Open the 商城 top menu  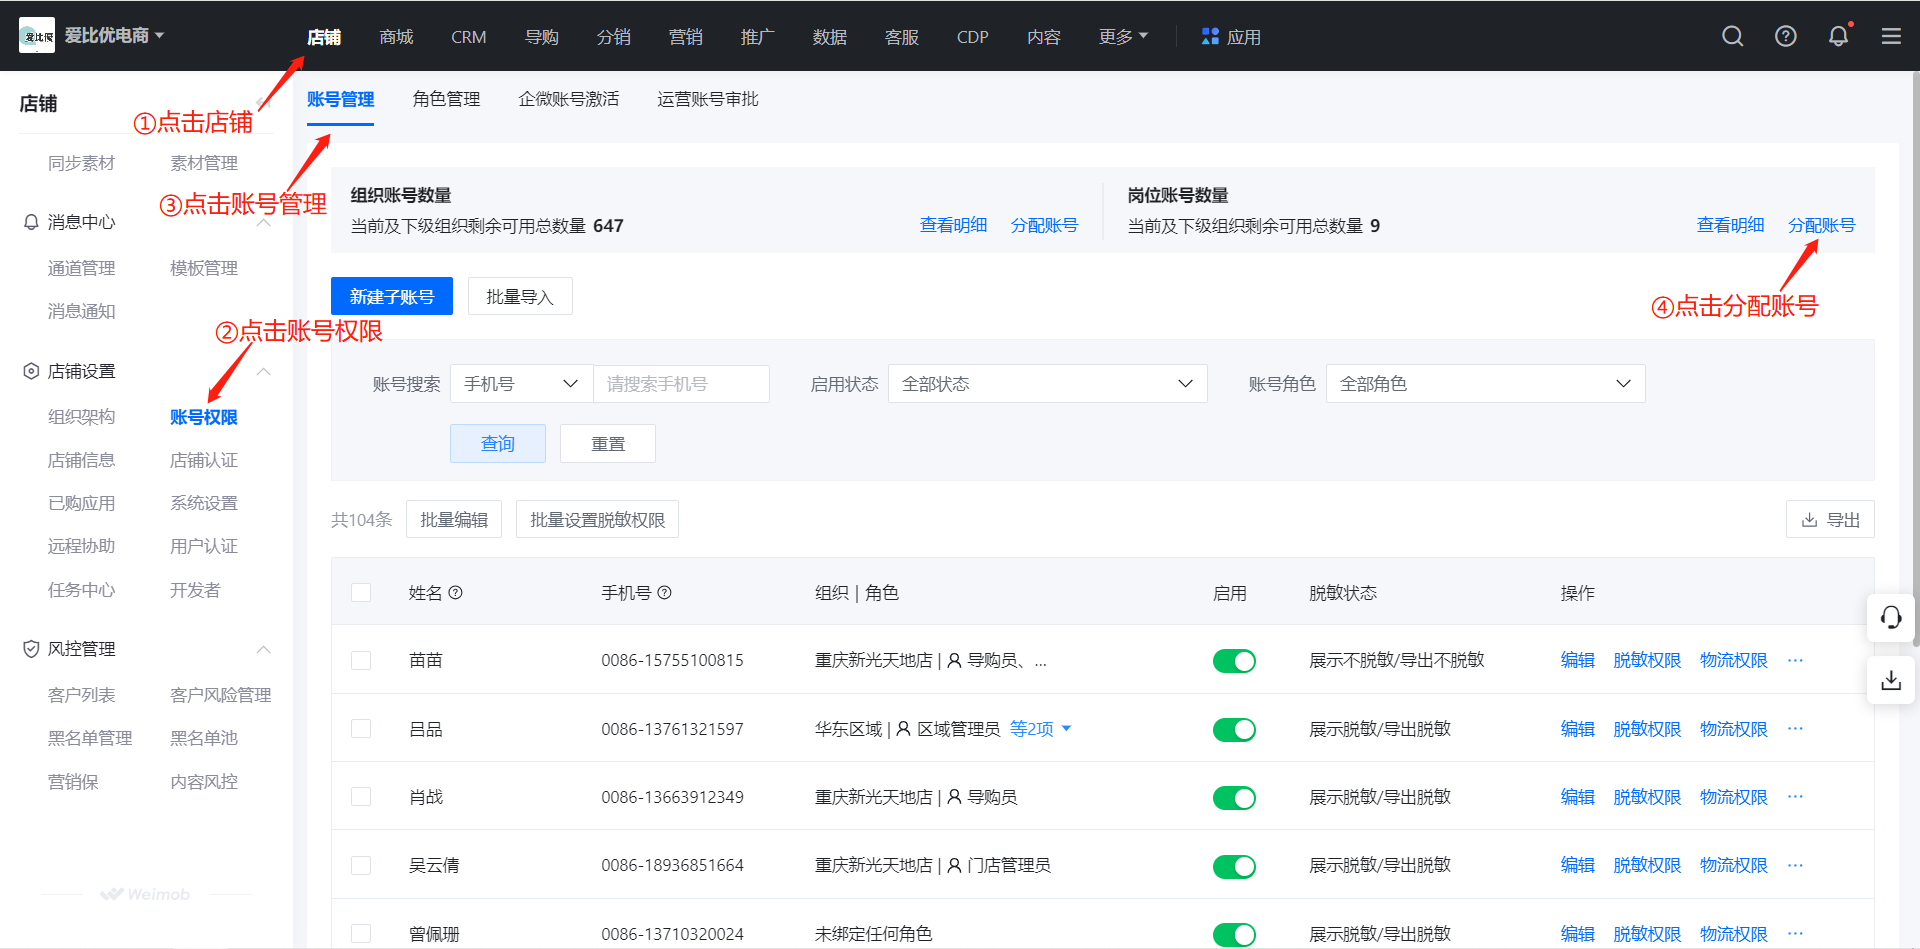point(396,37)
